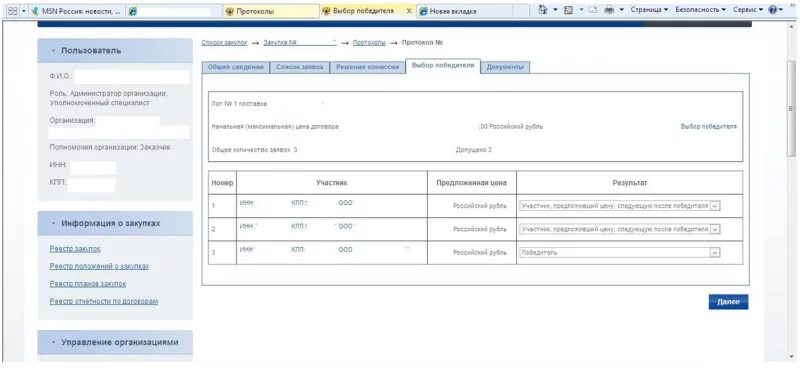Follow the Закупка № breadcrumb link
This screenshot has height=368, width=800.
[300, 43]
